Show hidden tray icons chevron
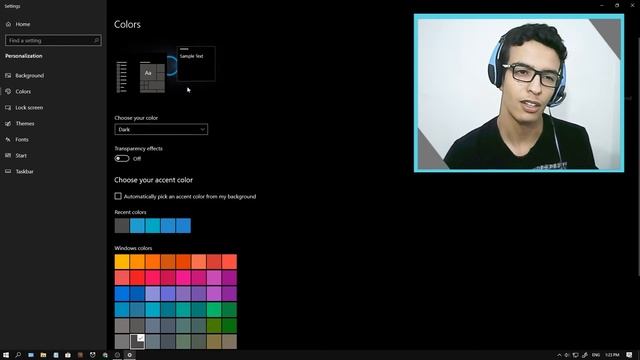This screenshot has width=640, height=360. click(559, 355)
